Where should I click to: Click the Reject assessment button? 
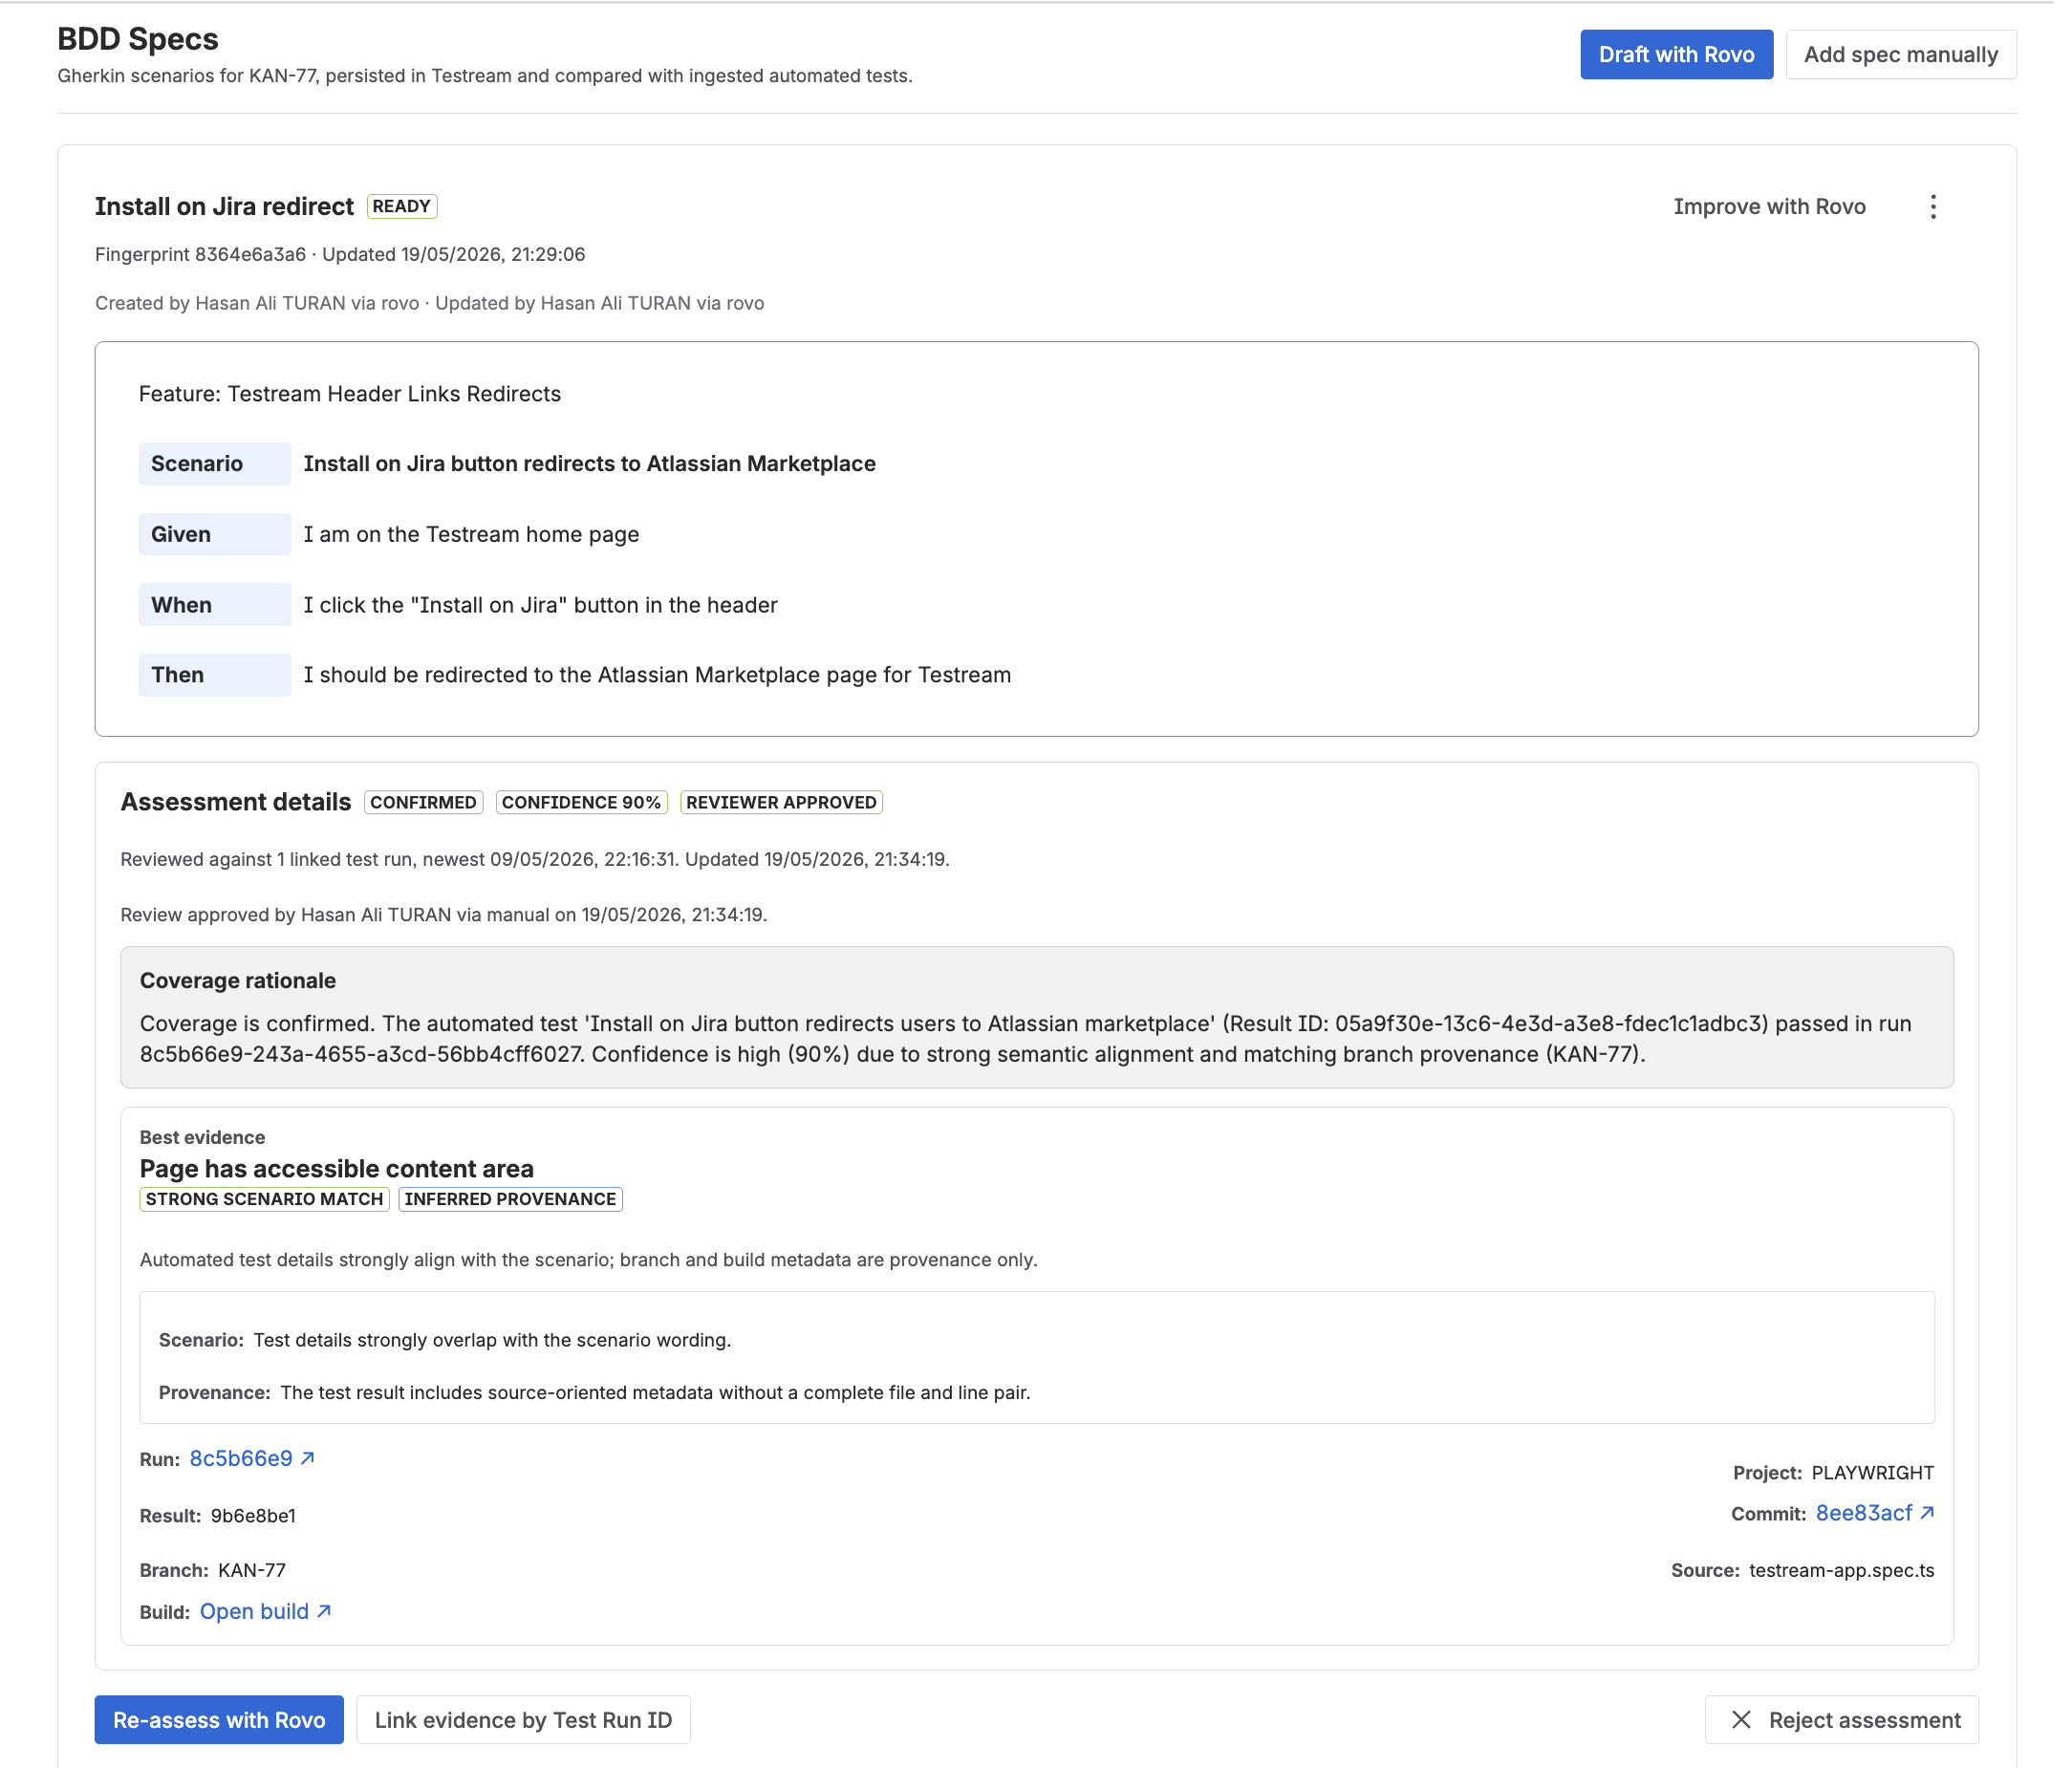coord(1841,1719)
